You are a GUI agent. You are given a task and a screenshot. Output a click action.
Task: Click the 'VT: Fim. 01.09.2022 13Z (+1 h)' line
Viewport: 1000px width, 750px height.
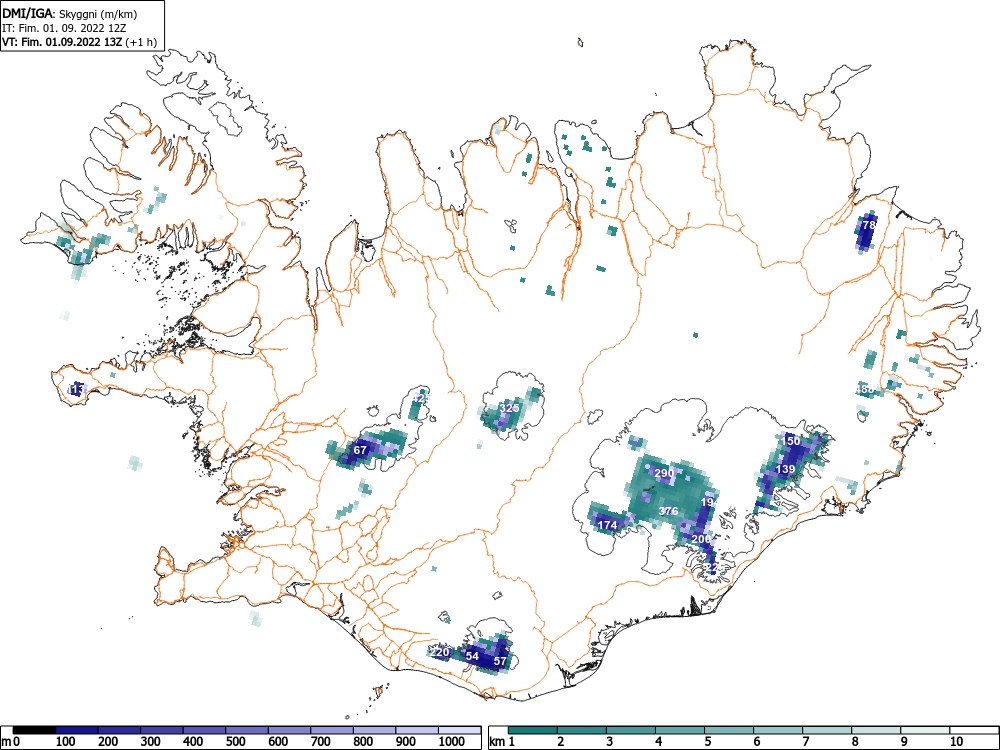79,42
